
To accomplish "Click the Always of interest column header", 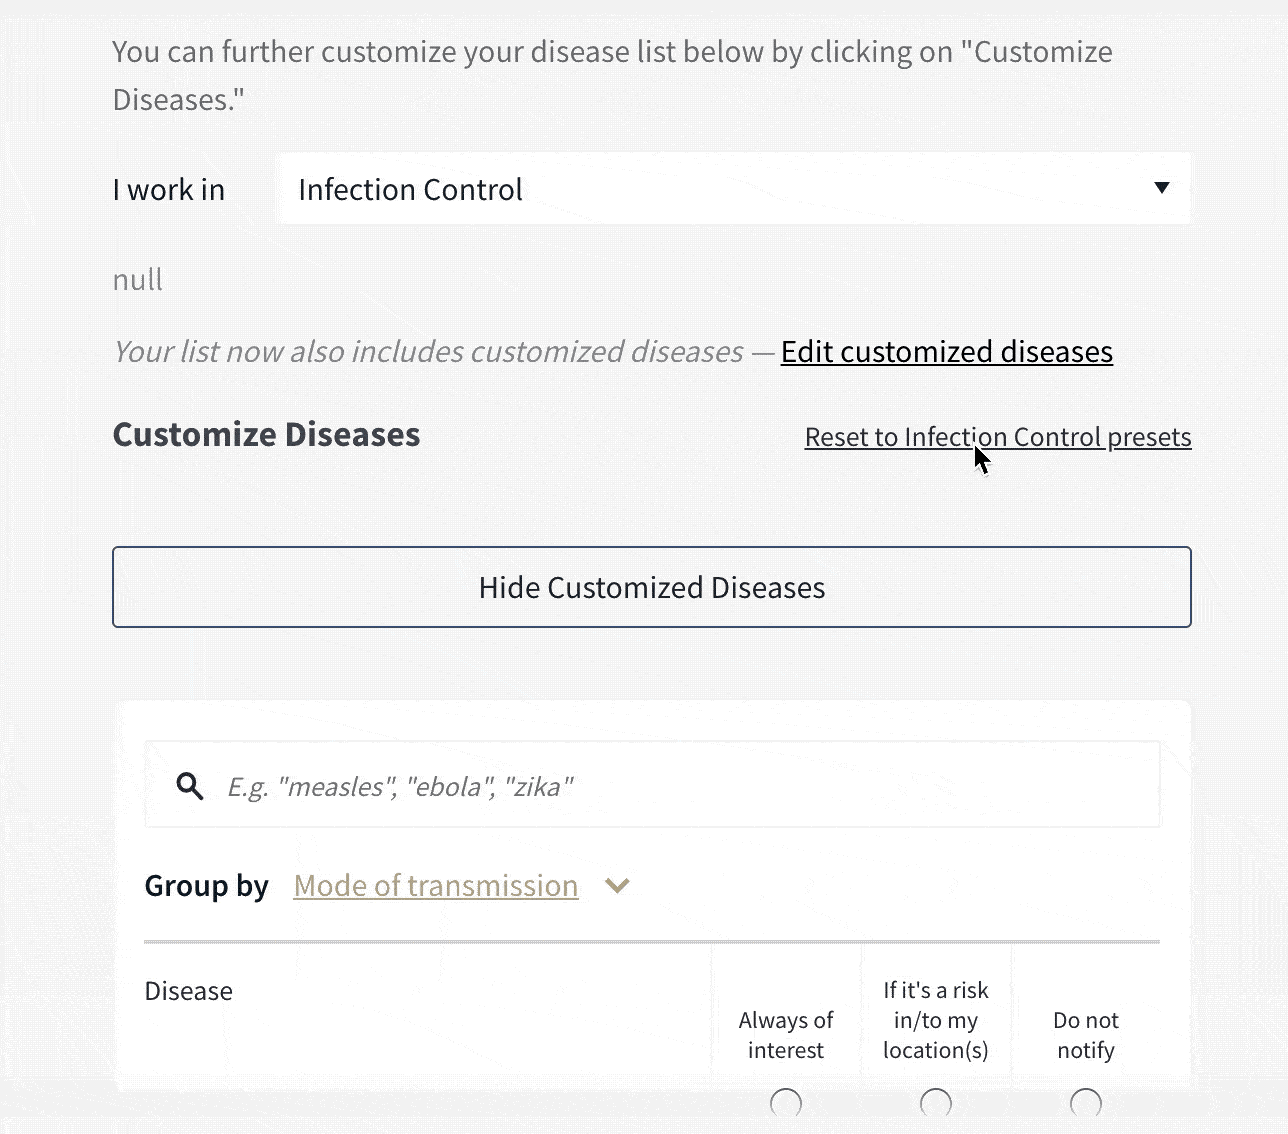I will tap(786, 1035).
